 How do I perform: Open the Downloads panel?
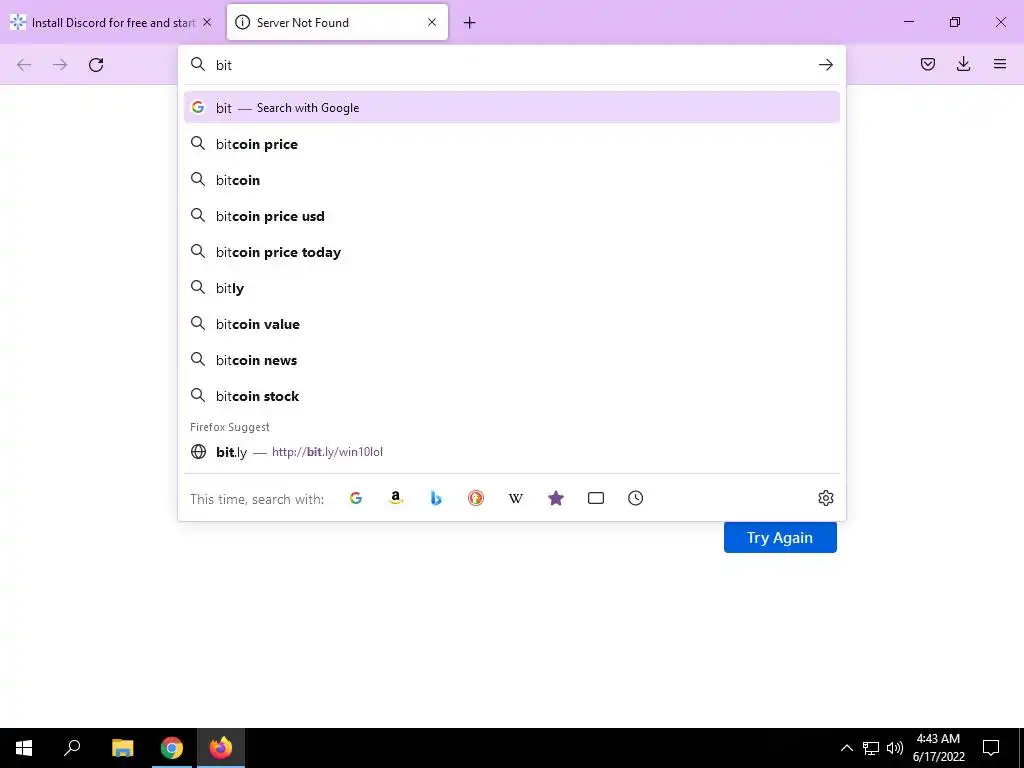963,64
